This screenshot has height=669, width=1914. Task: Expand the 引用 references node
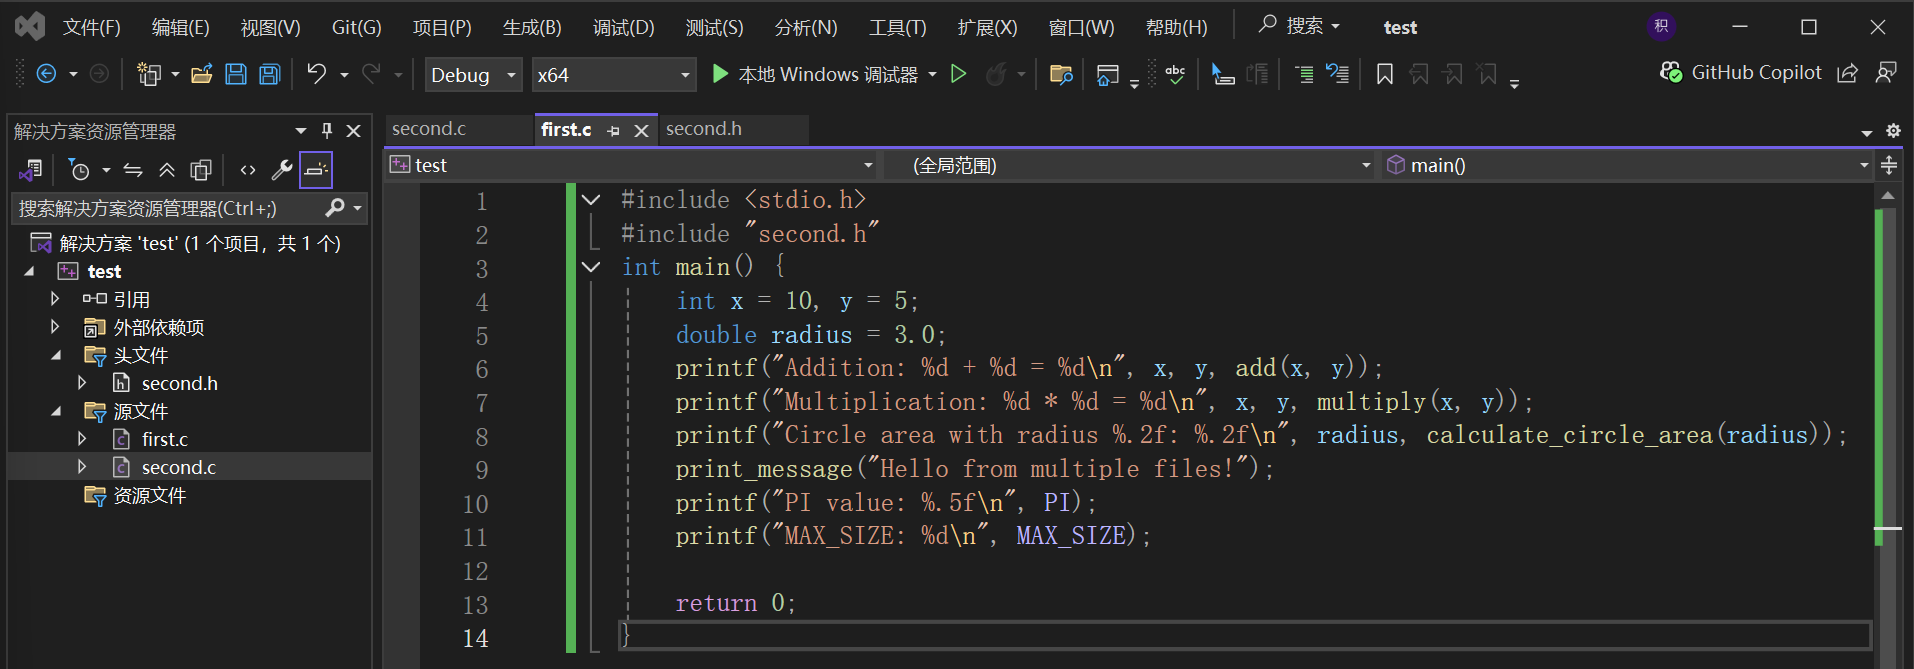click(55, 299)
